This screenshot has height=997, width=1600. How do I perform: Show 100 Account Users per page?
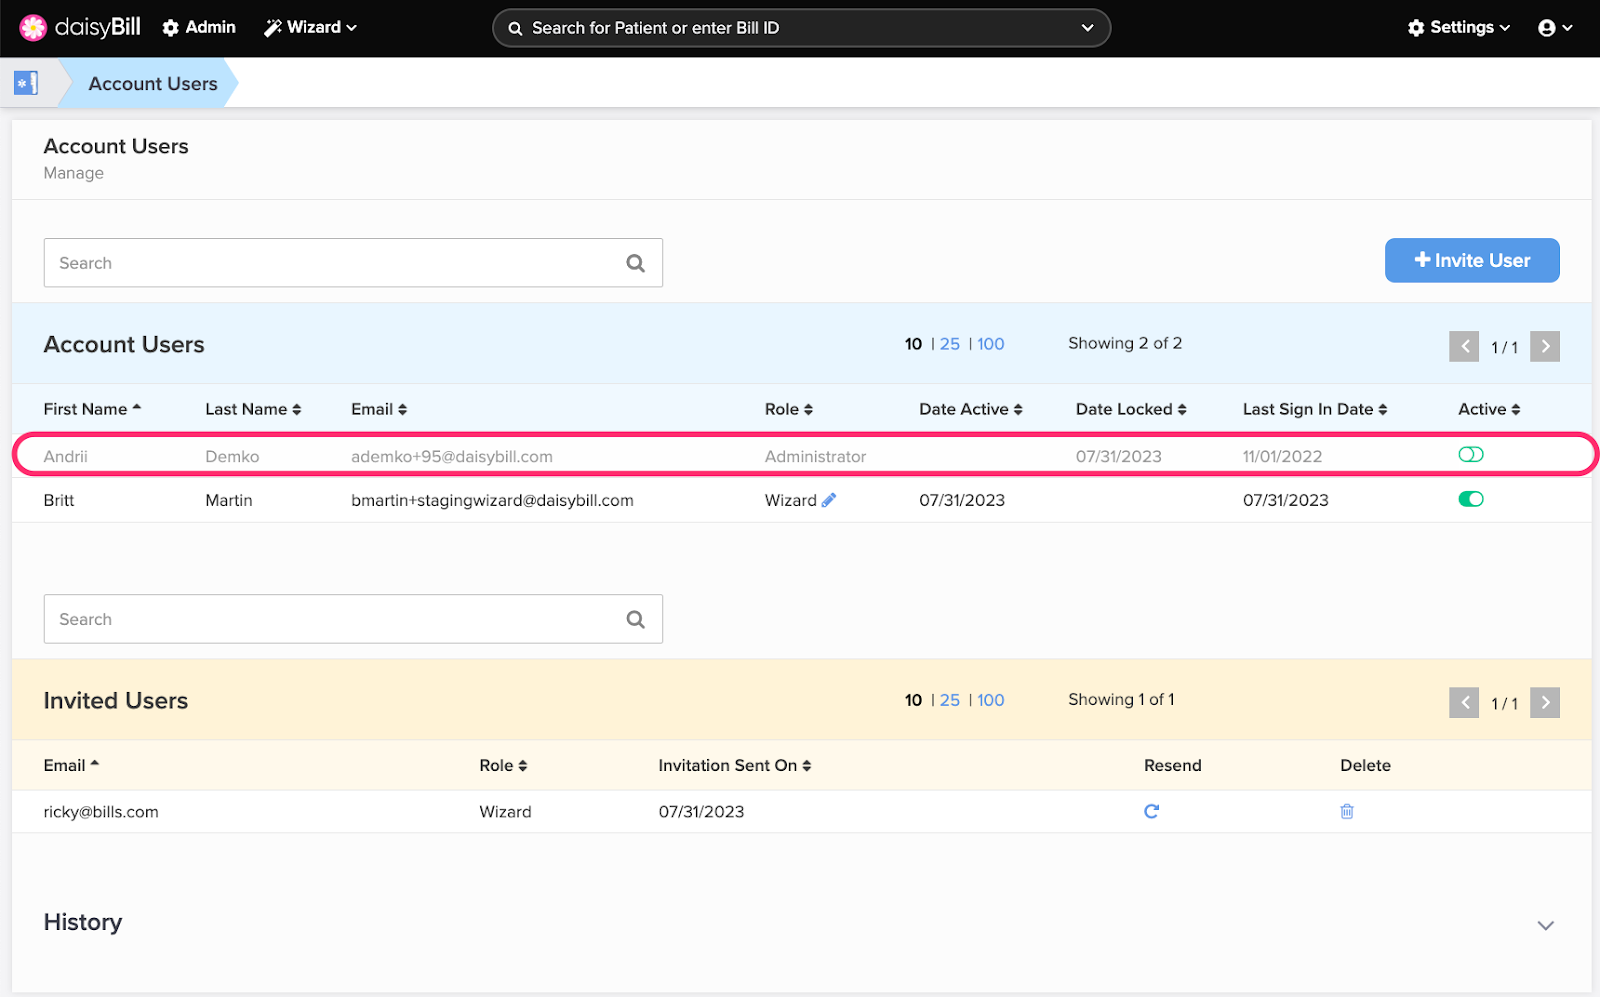coord(989,343)
